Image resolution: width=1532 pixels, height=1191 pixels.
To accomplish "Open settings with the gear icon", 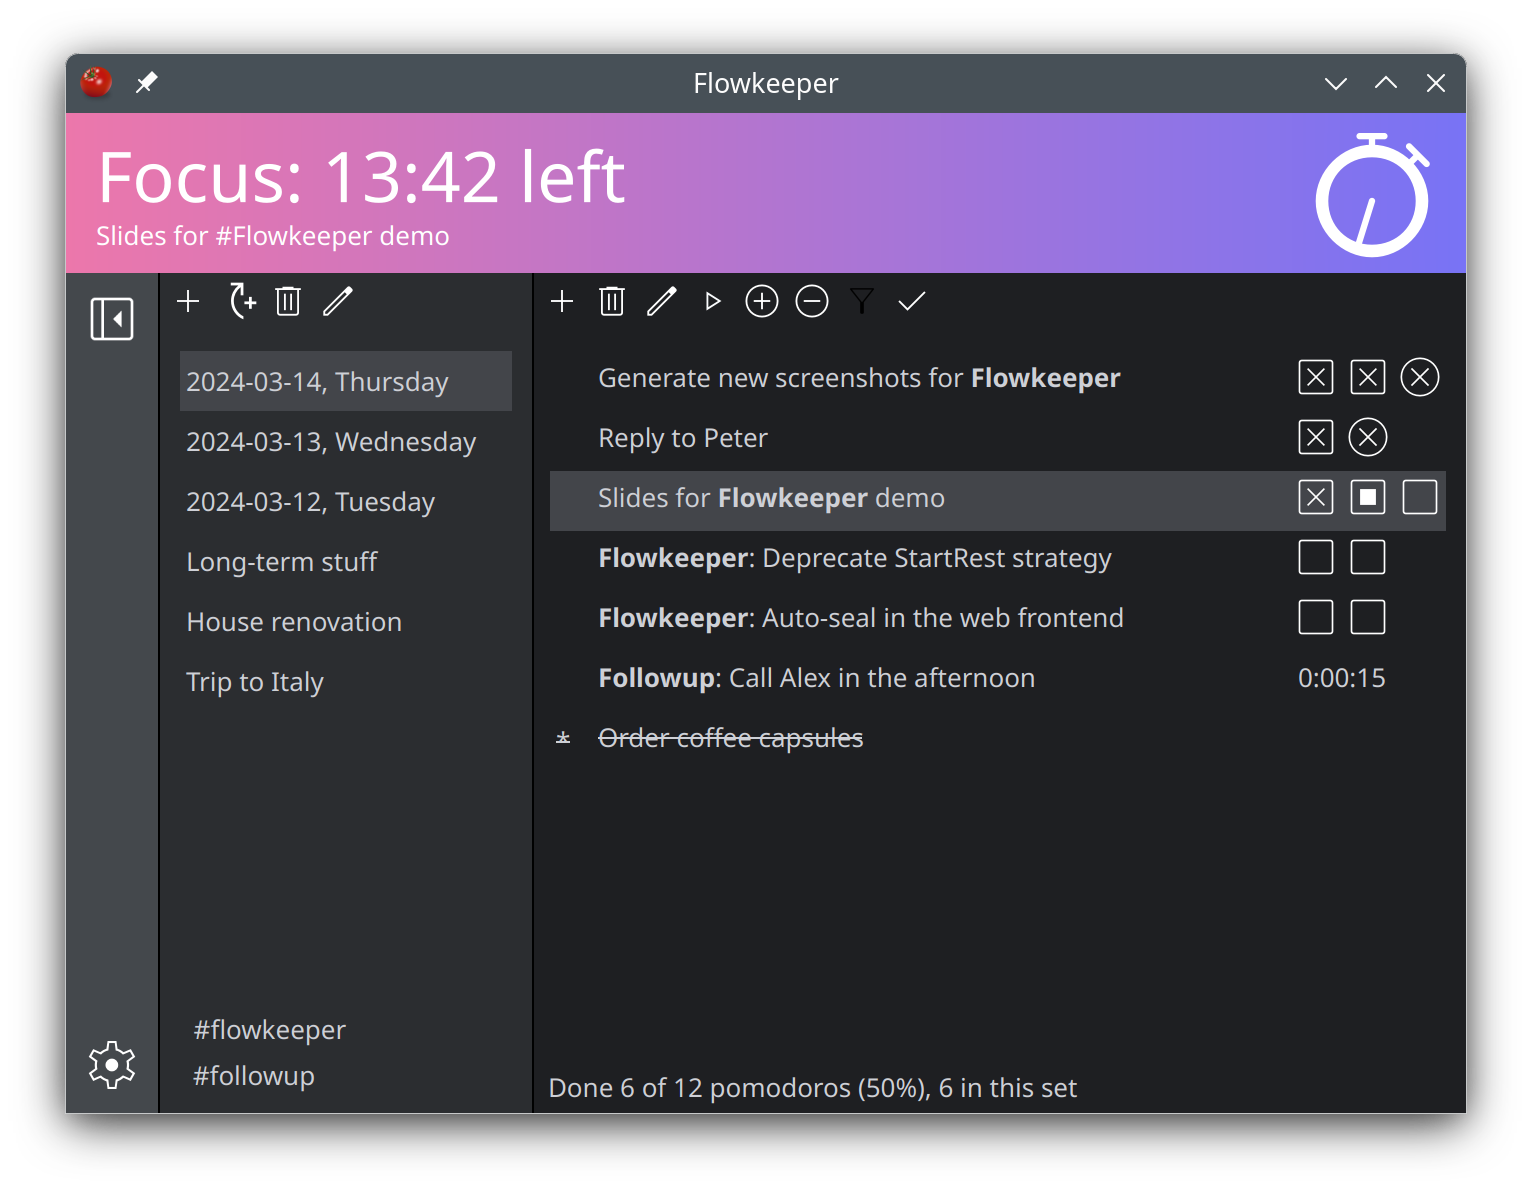I will (x=112, y=1065).
